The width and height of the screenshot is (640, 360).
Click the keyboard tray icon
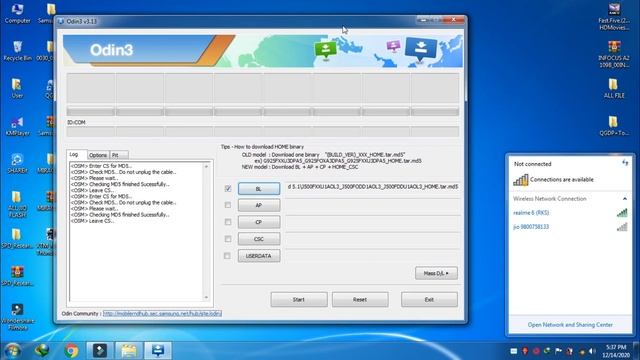point(514,351)
